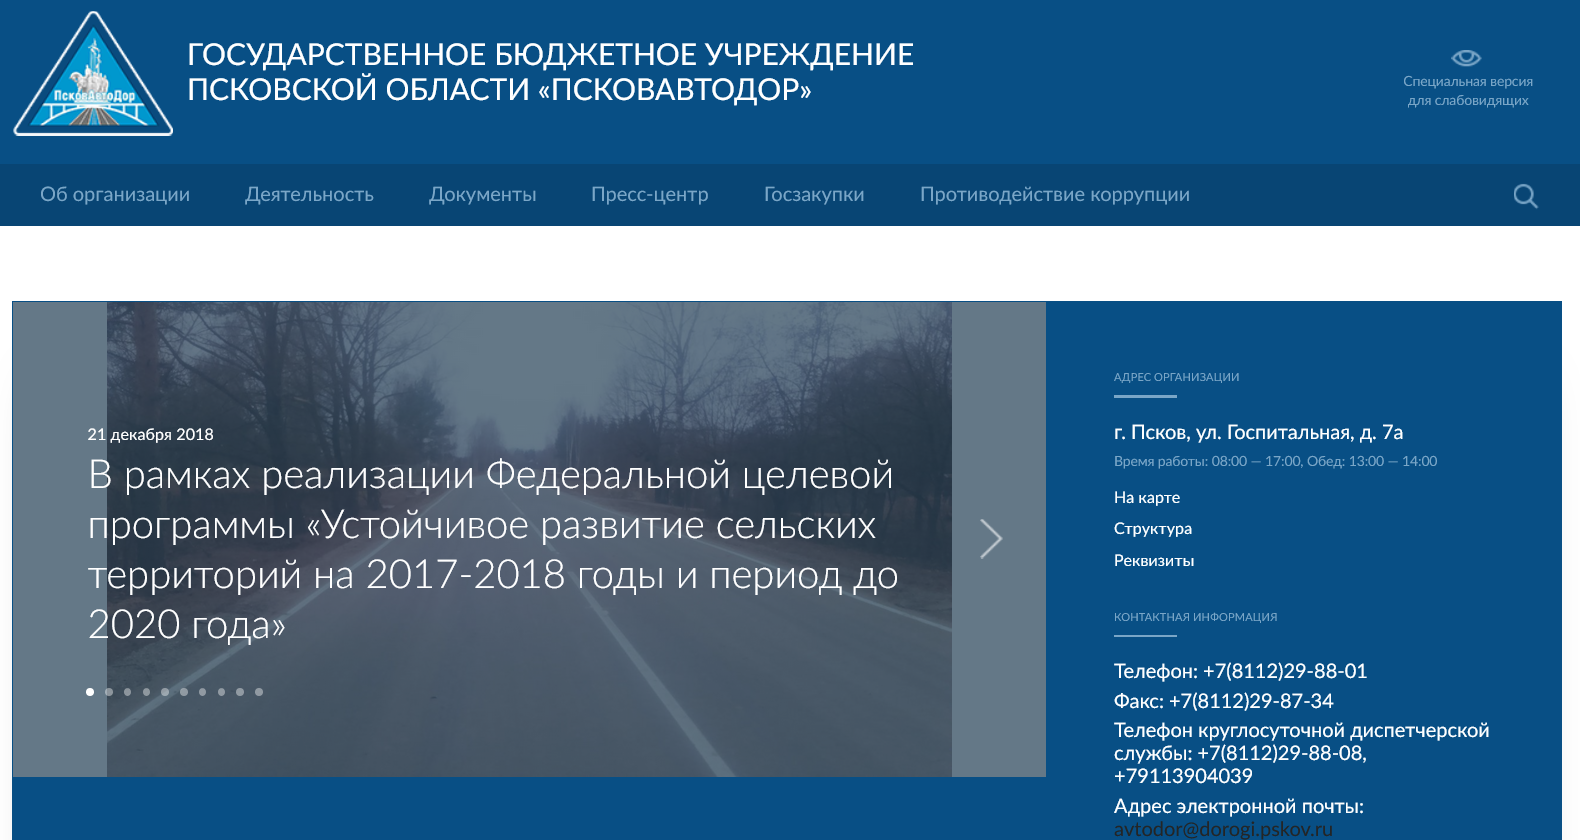
Task: Toggle the visually impaired version eye icon
Action: click(x=1466, y=58)
